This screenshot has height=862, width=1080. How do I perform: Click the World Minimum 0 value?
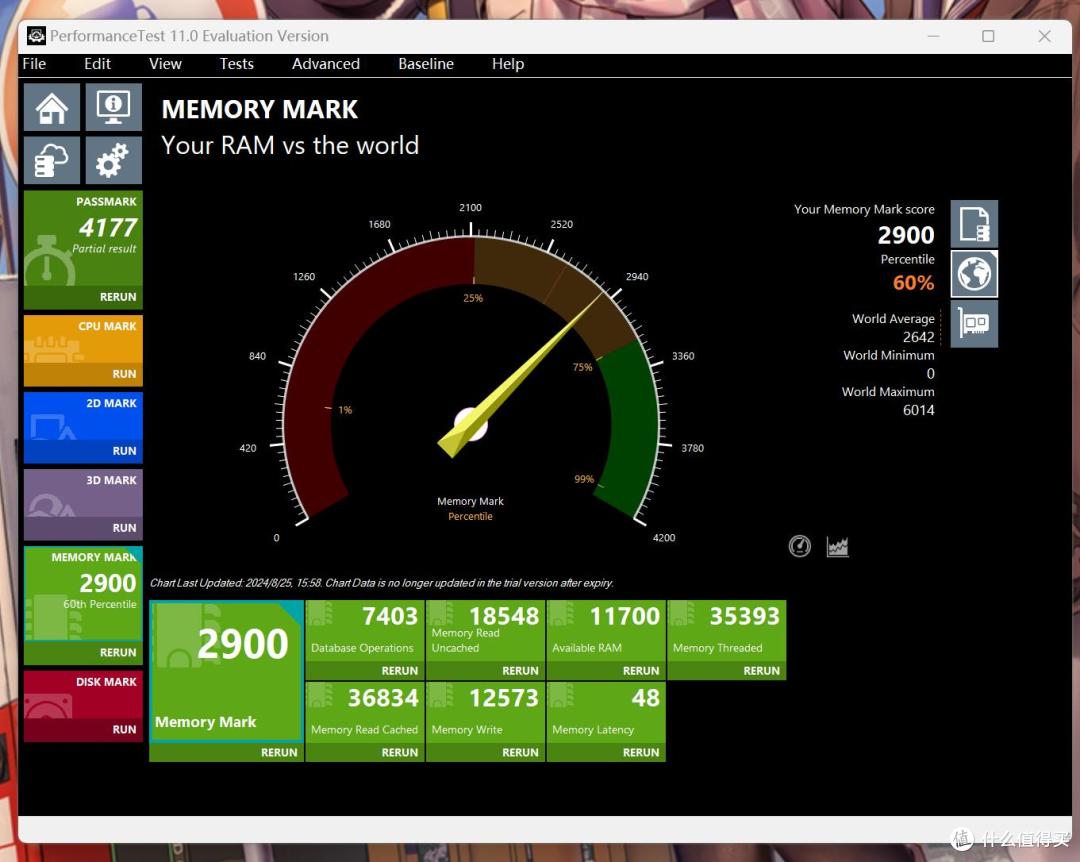pyautogui.click(x=931, y=373)
